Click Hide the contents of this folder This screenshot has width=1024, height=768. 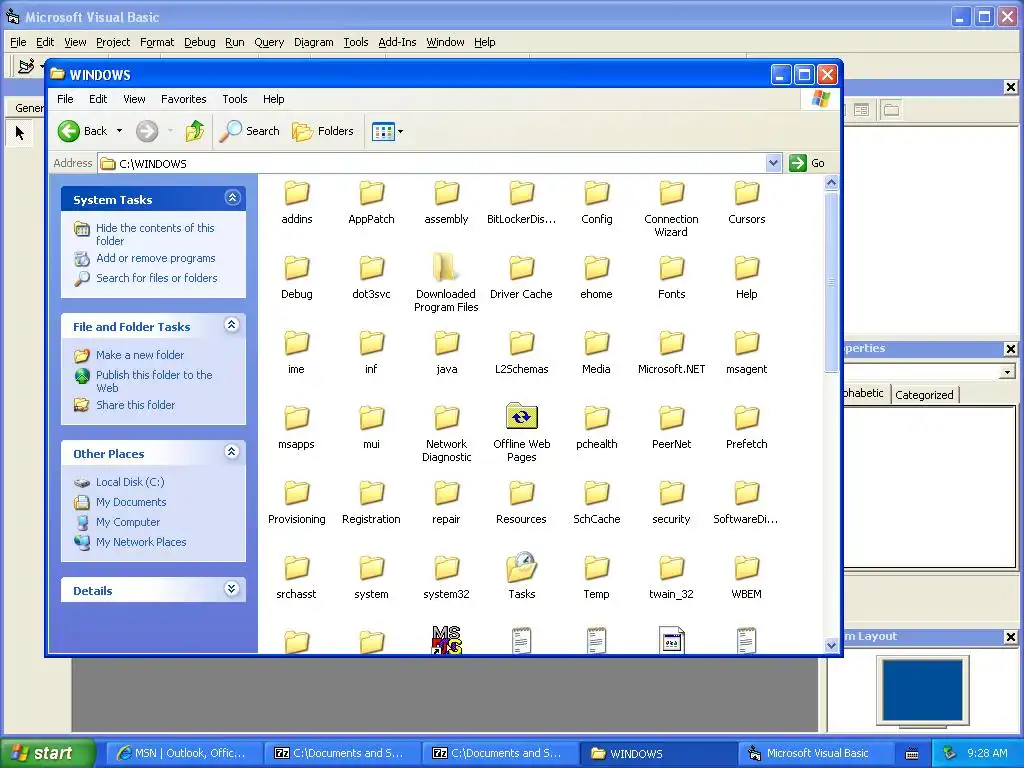pyautogui.click(x=155, y=234)
